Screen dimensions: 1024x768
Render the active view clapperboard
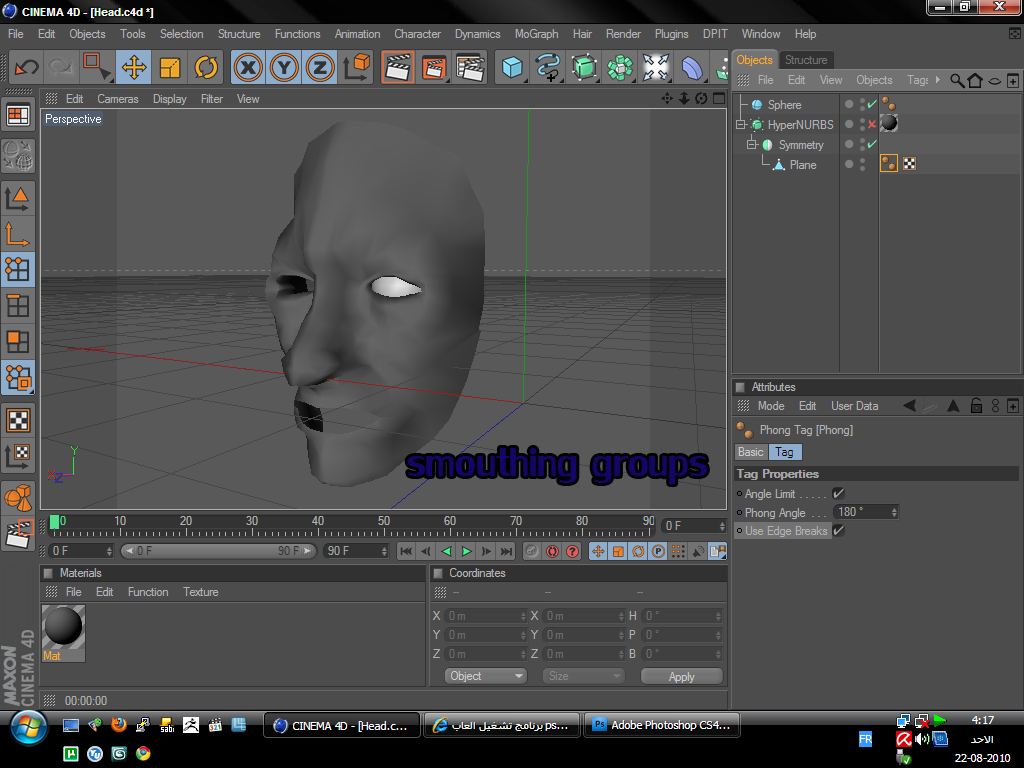click(x=398, y=67)
